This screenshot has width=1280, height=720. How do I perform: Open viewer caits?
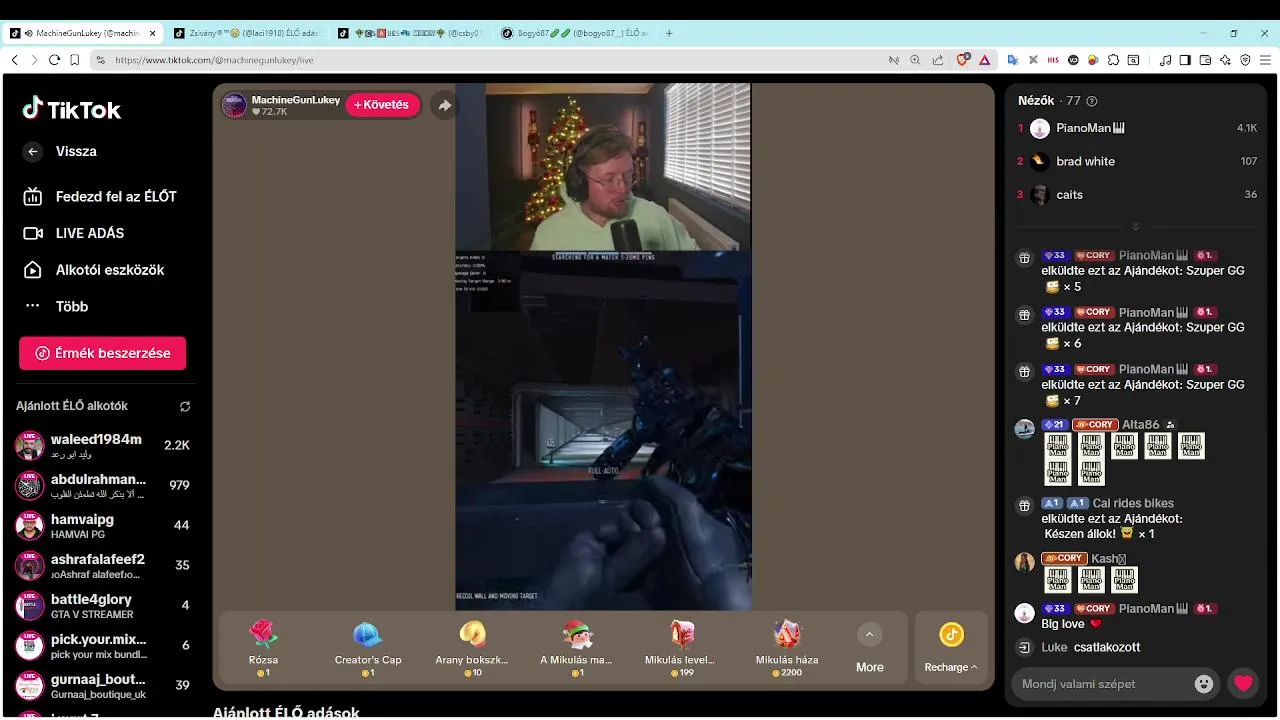(1137, 195)
